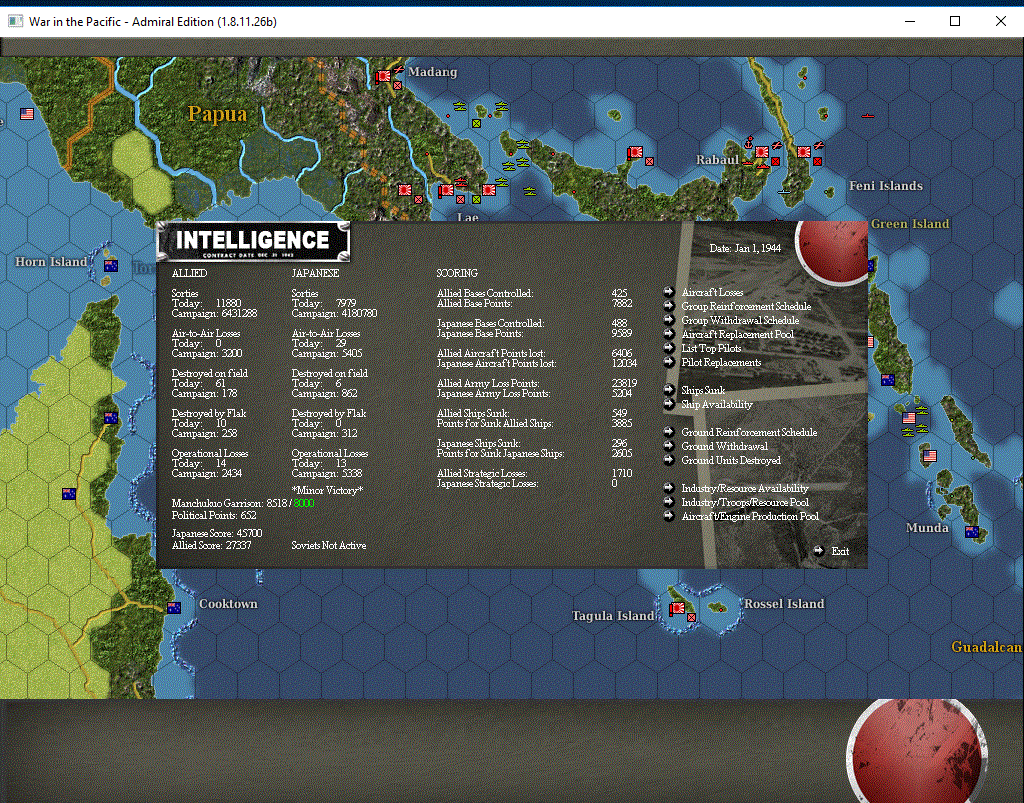The image size is (1024, 803).
Task: Click Political Points: 652 text
Action: coord(214,515)
